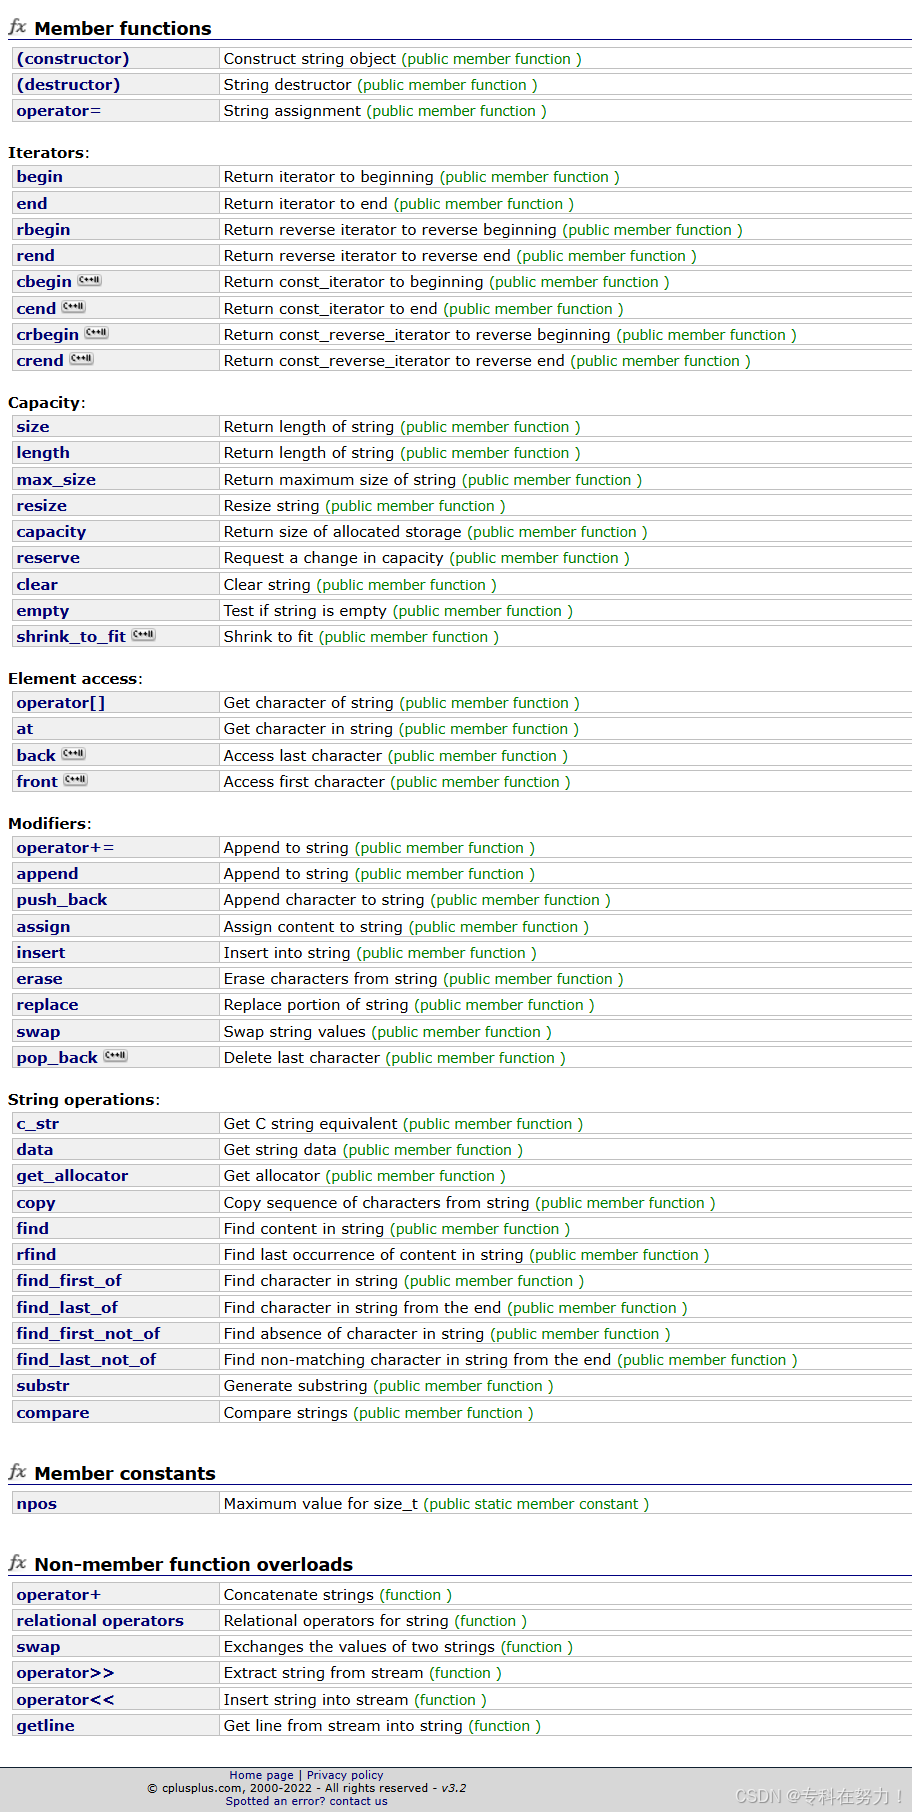Click the C++11 badge next to pop_back

115,1056
